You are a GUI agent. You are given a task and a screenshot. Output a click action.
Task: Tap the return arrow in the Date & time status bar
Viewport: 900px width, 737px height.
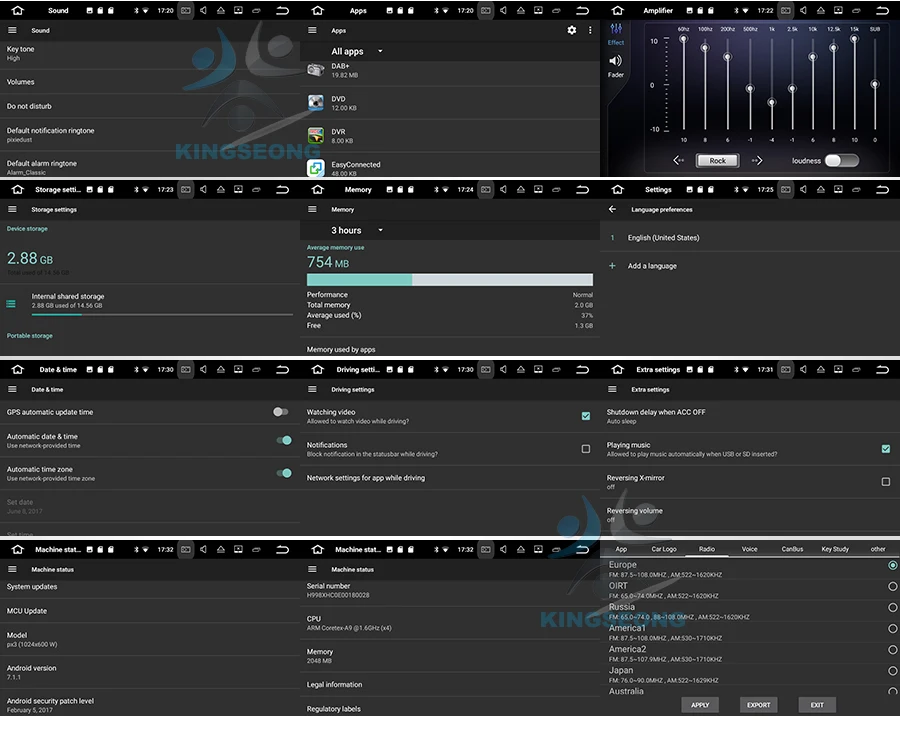(282, 370)
